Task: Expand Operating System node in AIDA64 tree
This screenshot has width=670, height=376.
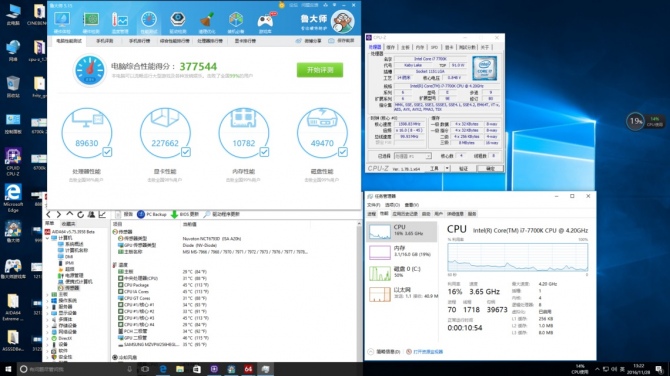Action: click(48, 301)
